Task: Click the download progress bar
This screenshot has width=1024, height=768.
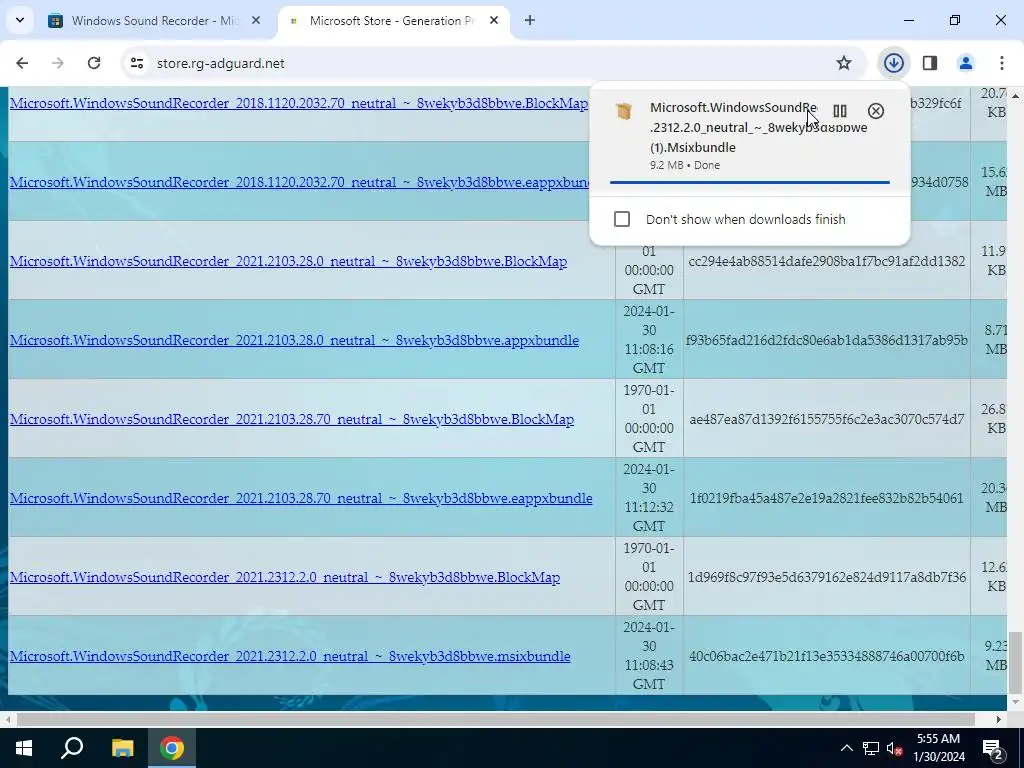Action: (750, 182)
